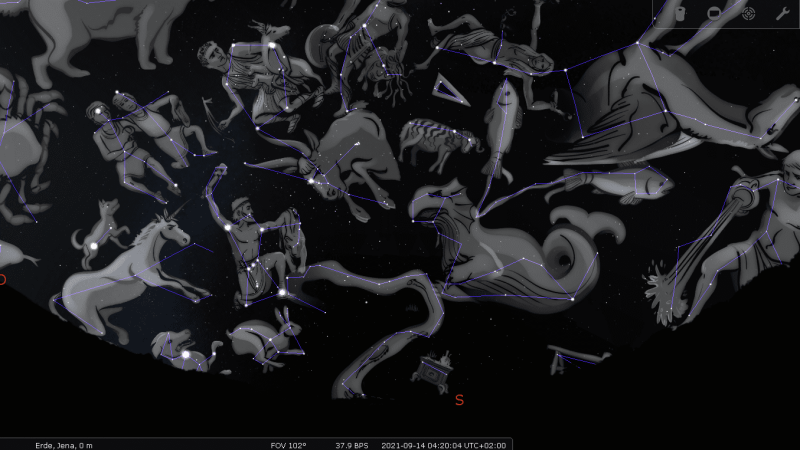The height and width of the screenshot is (450, 800).
Task: Select star Aldebaran in the Bull's head
Action: (x=311, y=181)
